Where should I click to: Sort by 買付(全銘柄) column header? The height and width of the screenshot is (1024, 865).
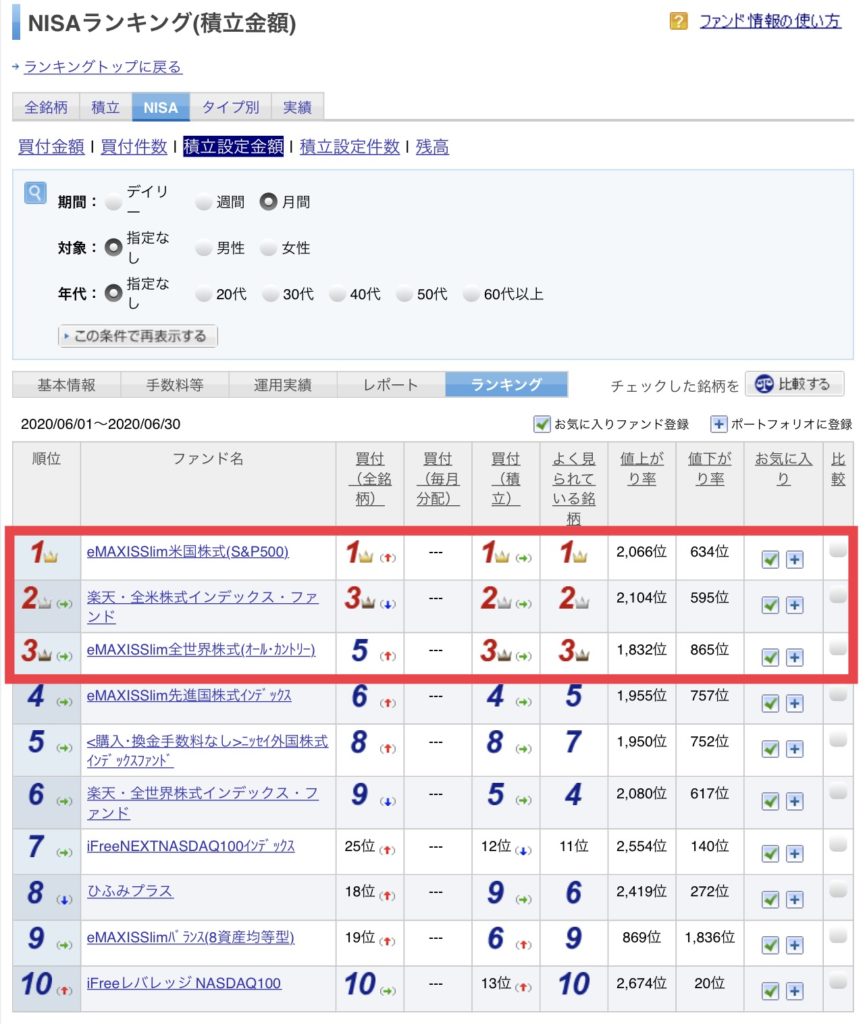tap(370, 478)
